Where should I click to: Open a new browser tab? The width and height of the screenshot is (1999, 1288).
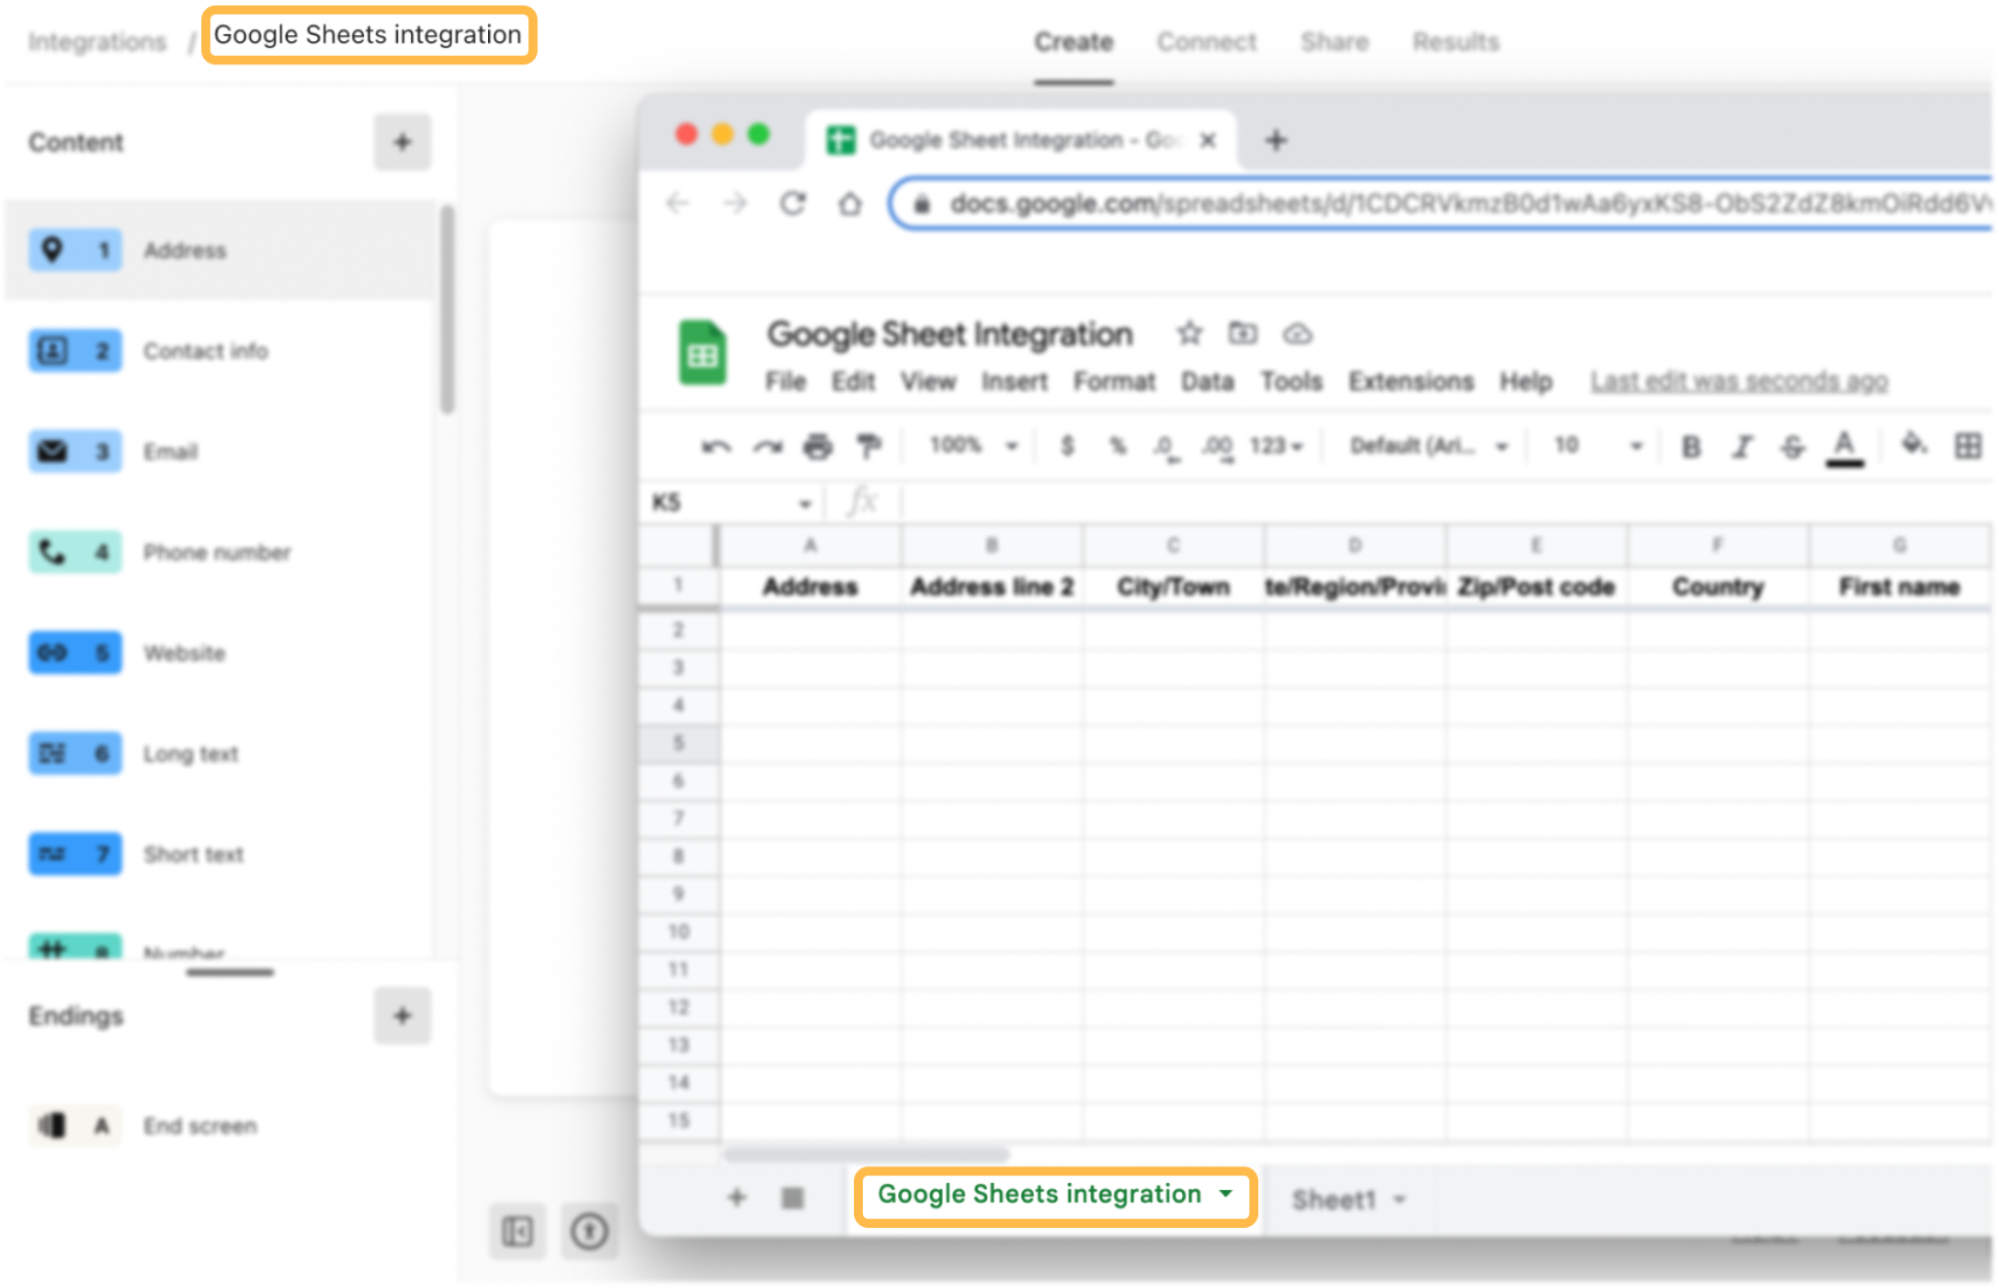[x=1276, y=141]
